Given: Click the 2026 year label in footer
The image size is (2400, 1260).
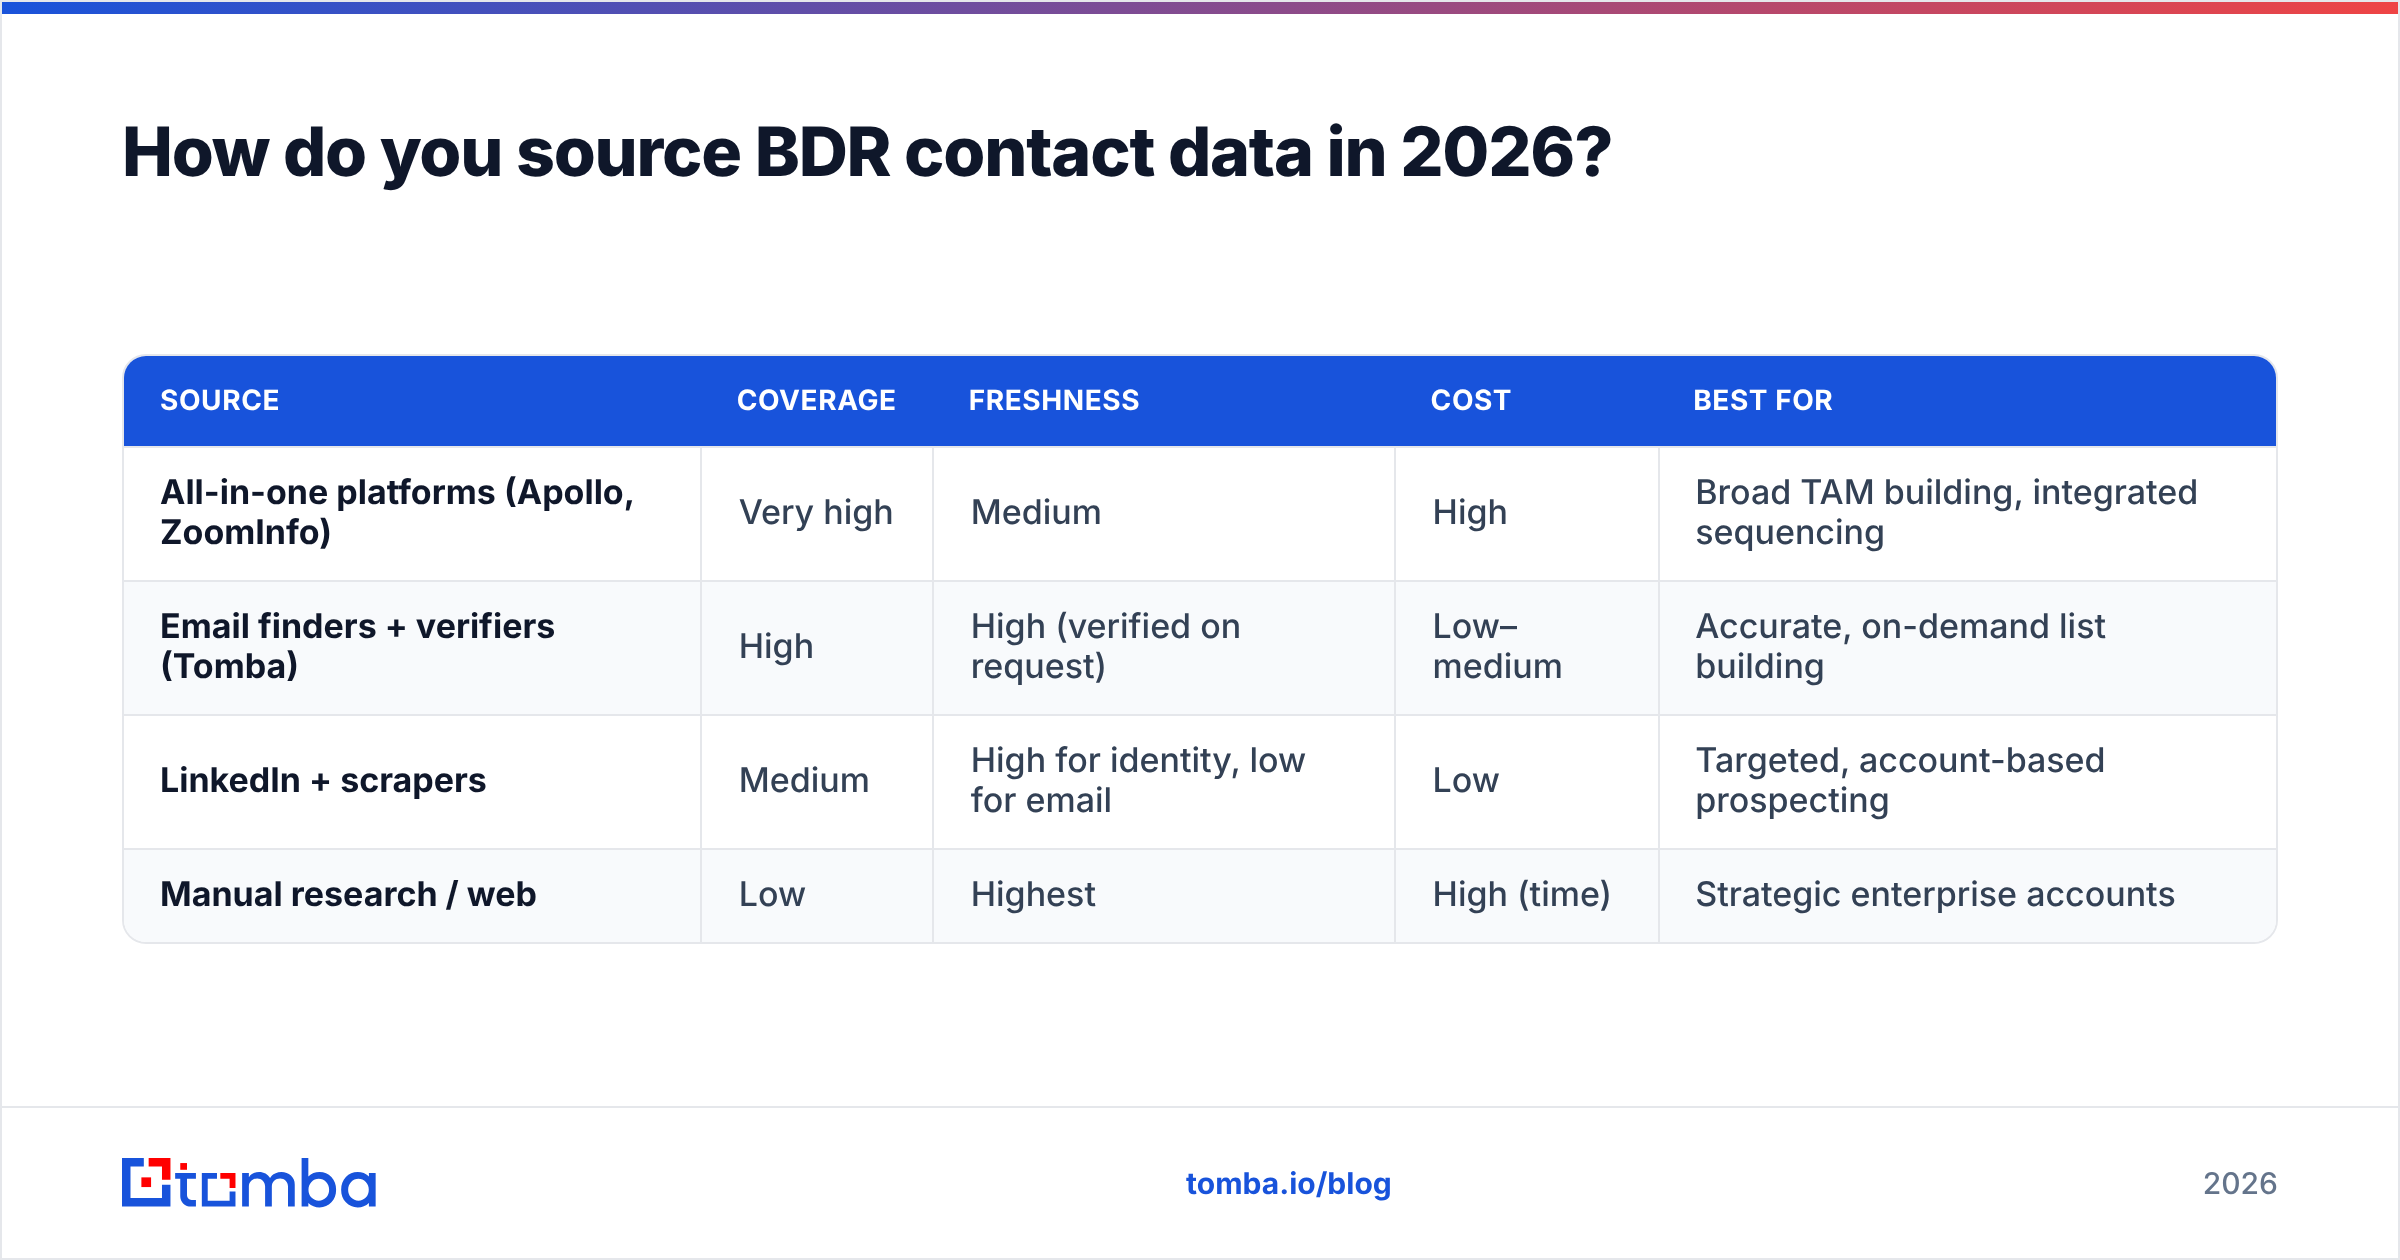Looking at the screenshot, I should (x=2240, y=1184).
